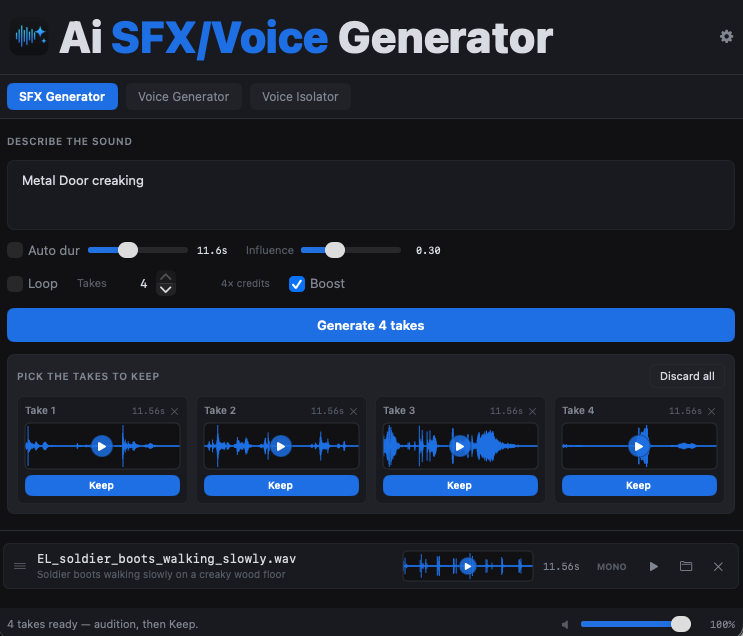Click the 11.6s duration value
743x636 pixels.
click(212, 250)
